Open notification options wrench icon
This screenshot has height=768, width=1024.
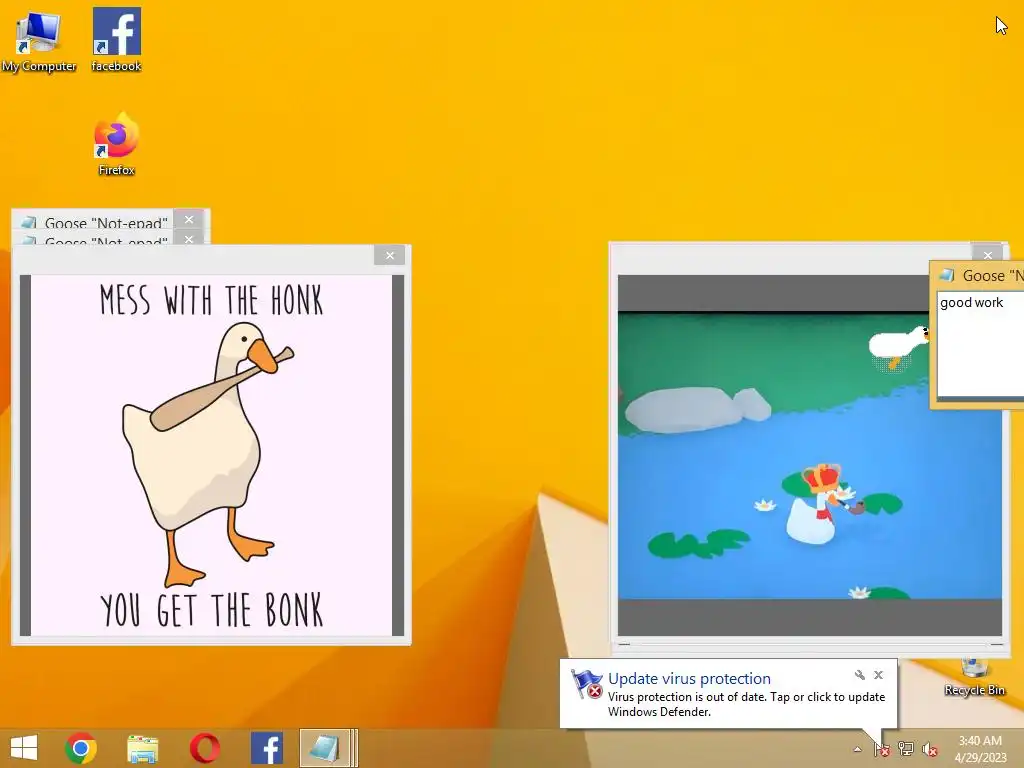click(859, 675)
